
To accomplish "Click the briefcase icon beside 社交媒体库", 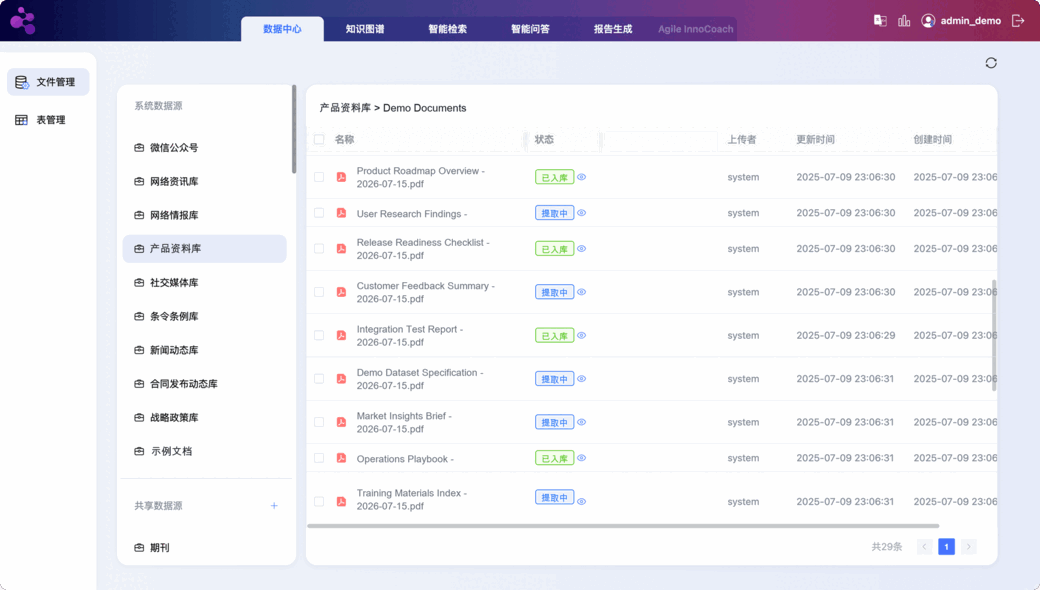I will tap(139, 282).
